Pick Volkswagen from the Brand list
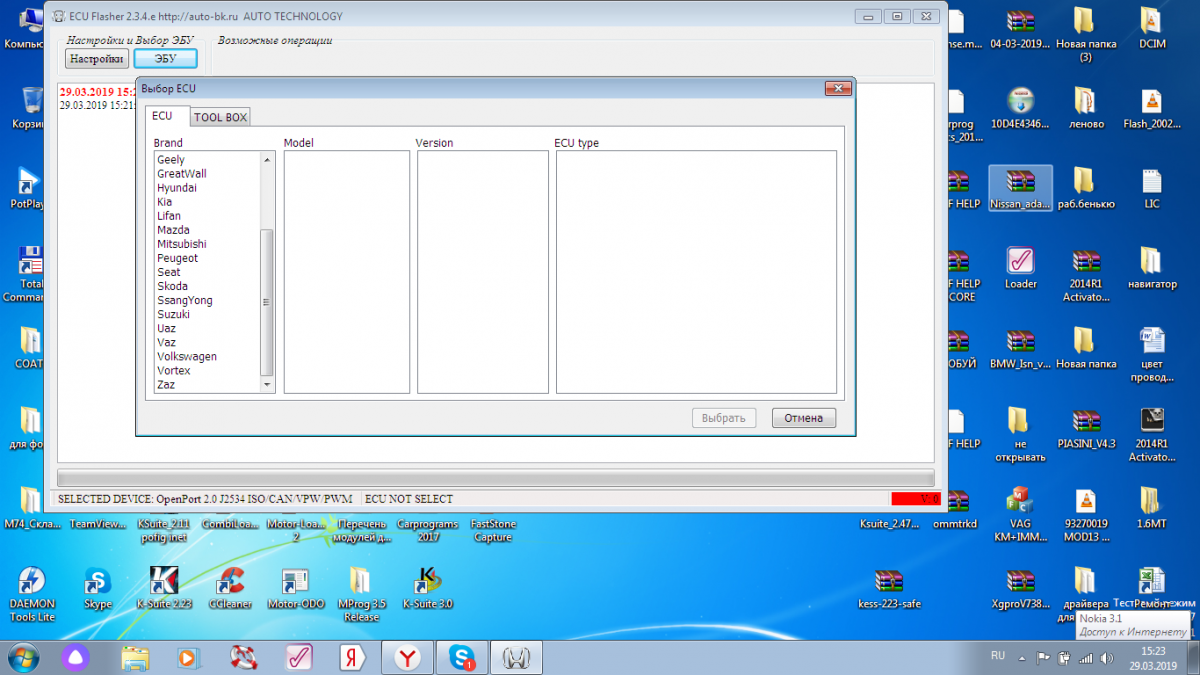The image size is (1200, 675). point(187,356)
